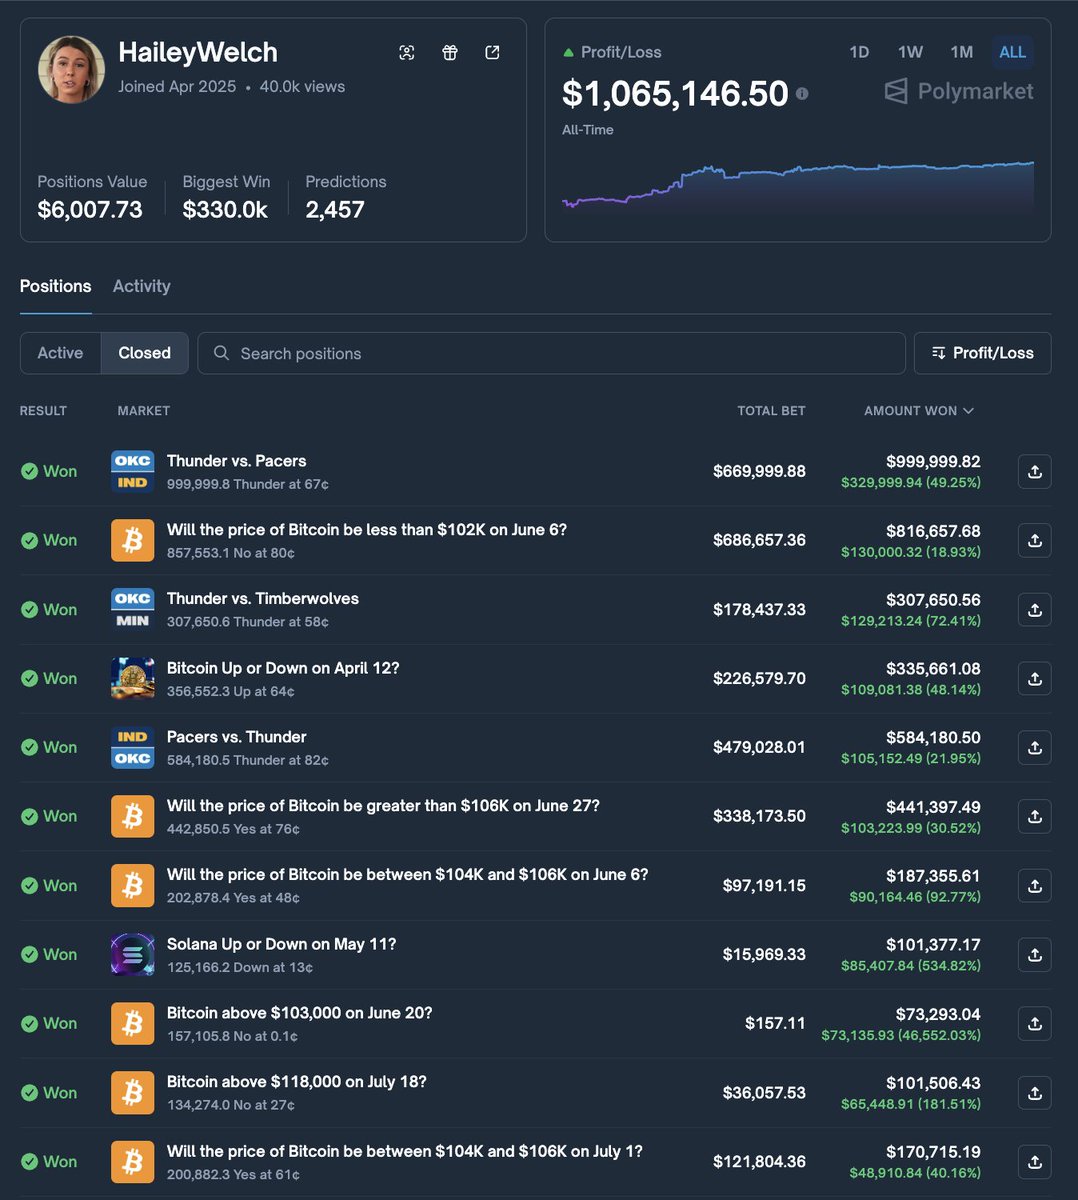1078x1200 pixels.
Task: Share the Bitcoin above $103,000 June 20 result
Action: point(1035,1024)
